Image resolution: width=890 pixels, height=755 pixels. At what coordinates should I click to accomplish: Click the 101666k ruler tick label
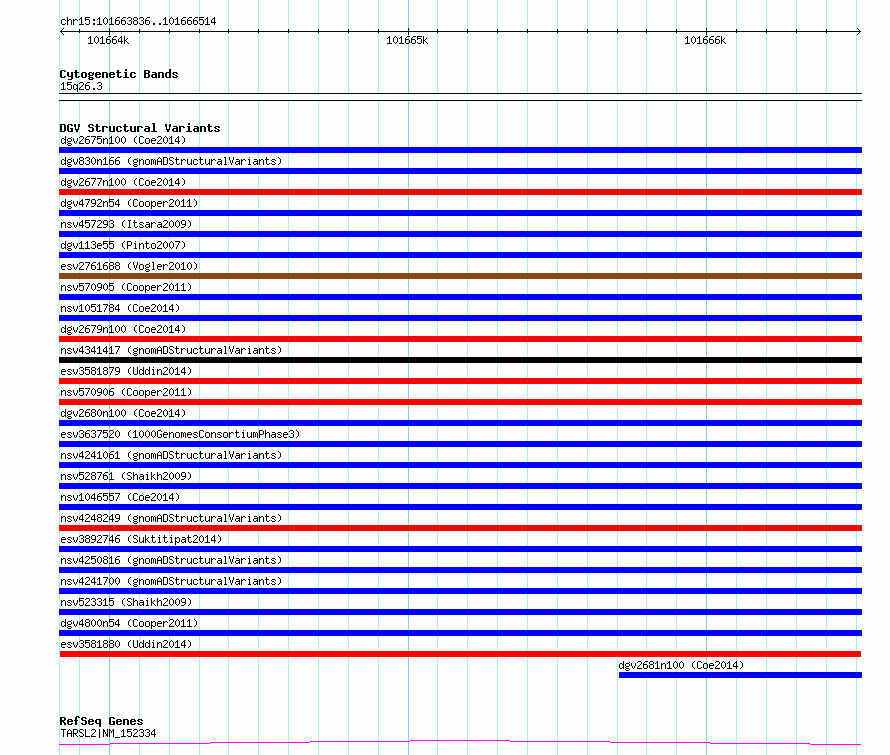[705, 40]
